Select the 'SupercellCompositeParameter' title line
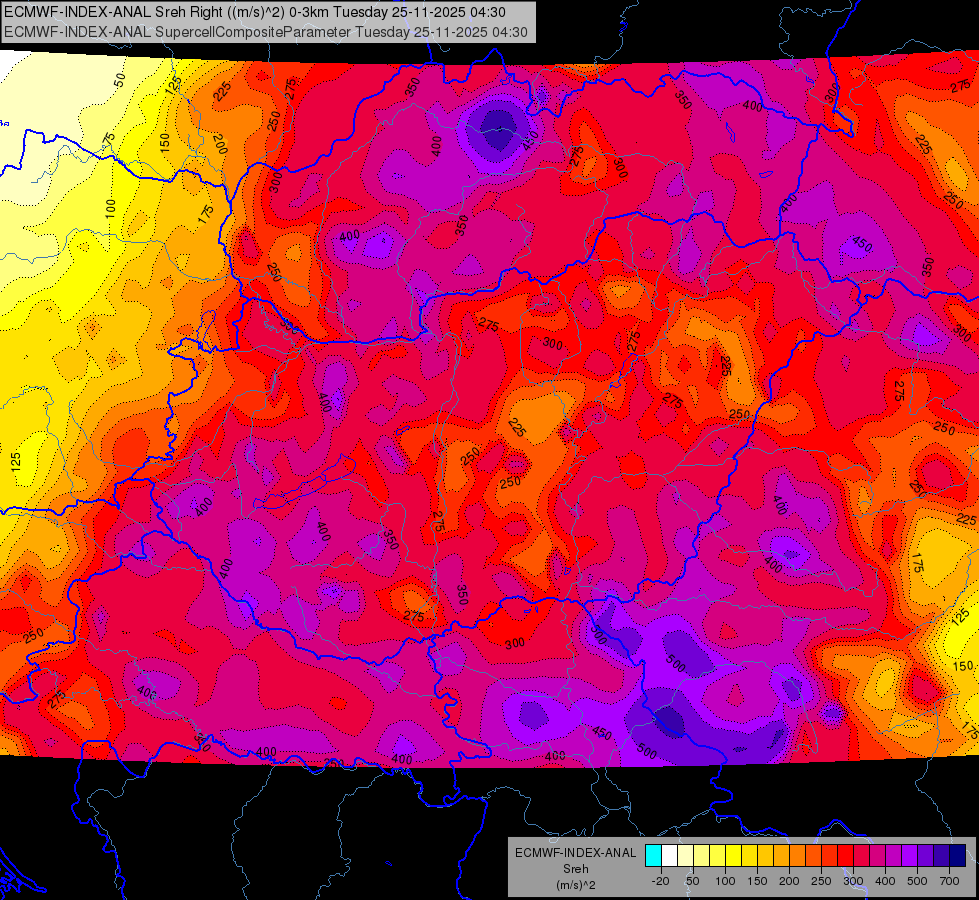Viewport: 979px width, 900px height. click(266, 32)
